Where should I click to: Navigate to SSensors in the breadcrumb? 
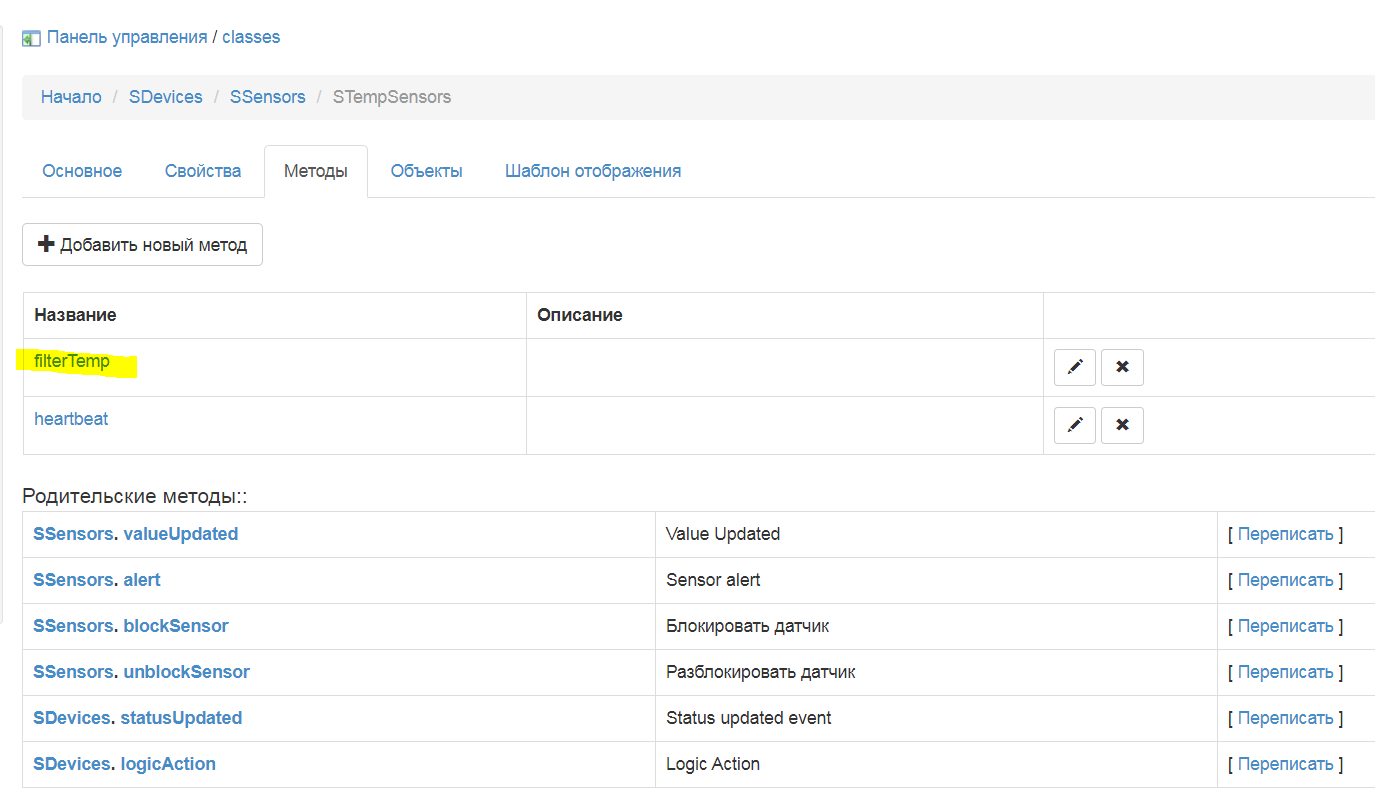pyautogui.click(x=268, y=97)
